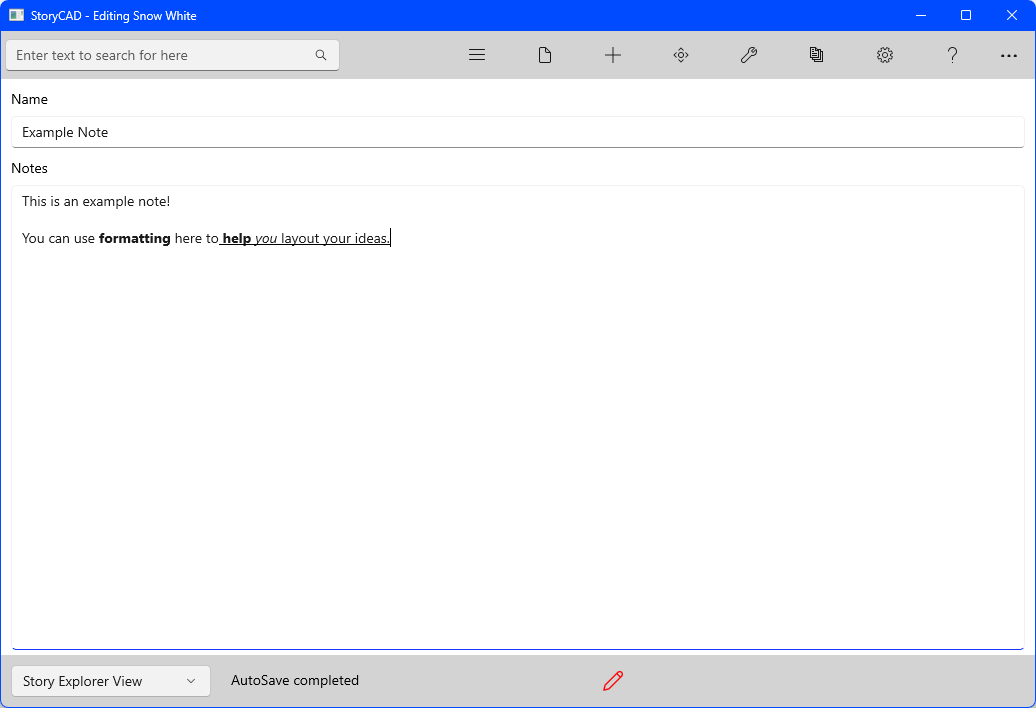The width and height of the screenshot is (1036, 708).
Task: Show more options via ellipsis button
Action: [x=1009, y=56]
